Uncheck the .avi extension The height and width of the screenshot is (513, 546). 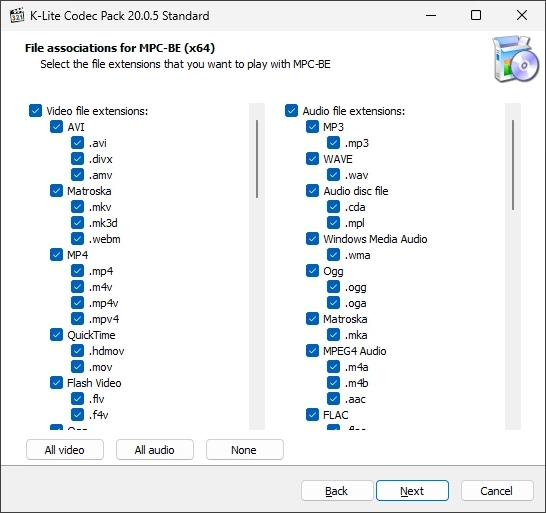tap(77, 143)
